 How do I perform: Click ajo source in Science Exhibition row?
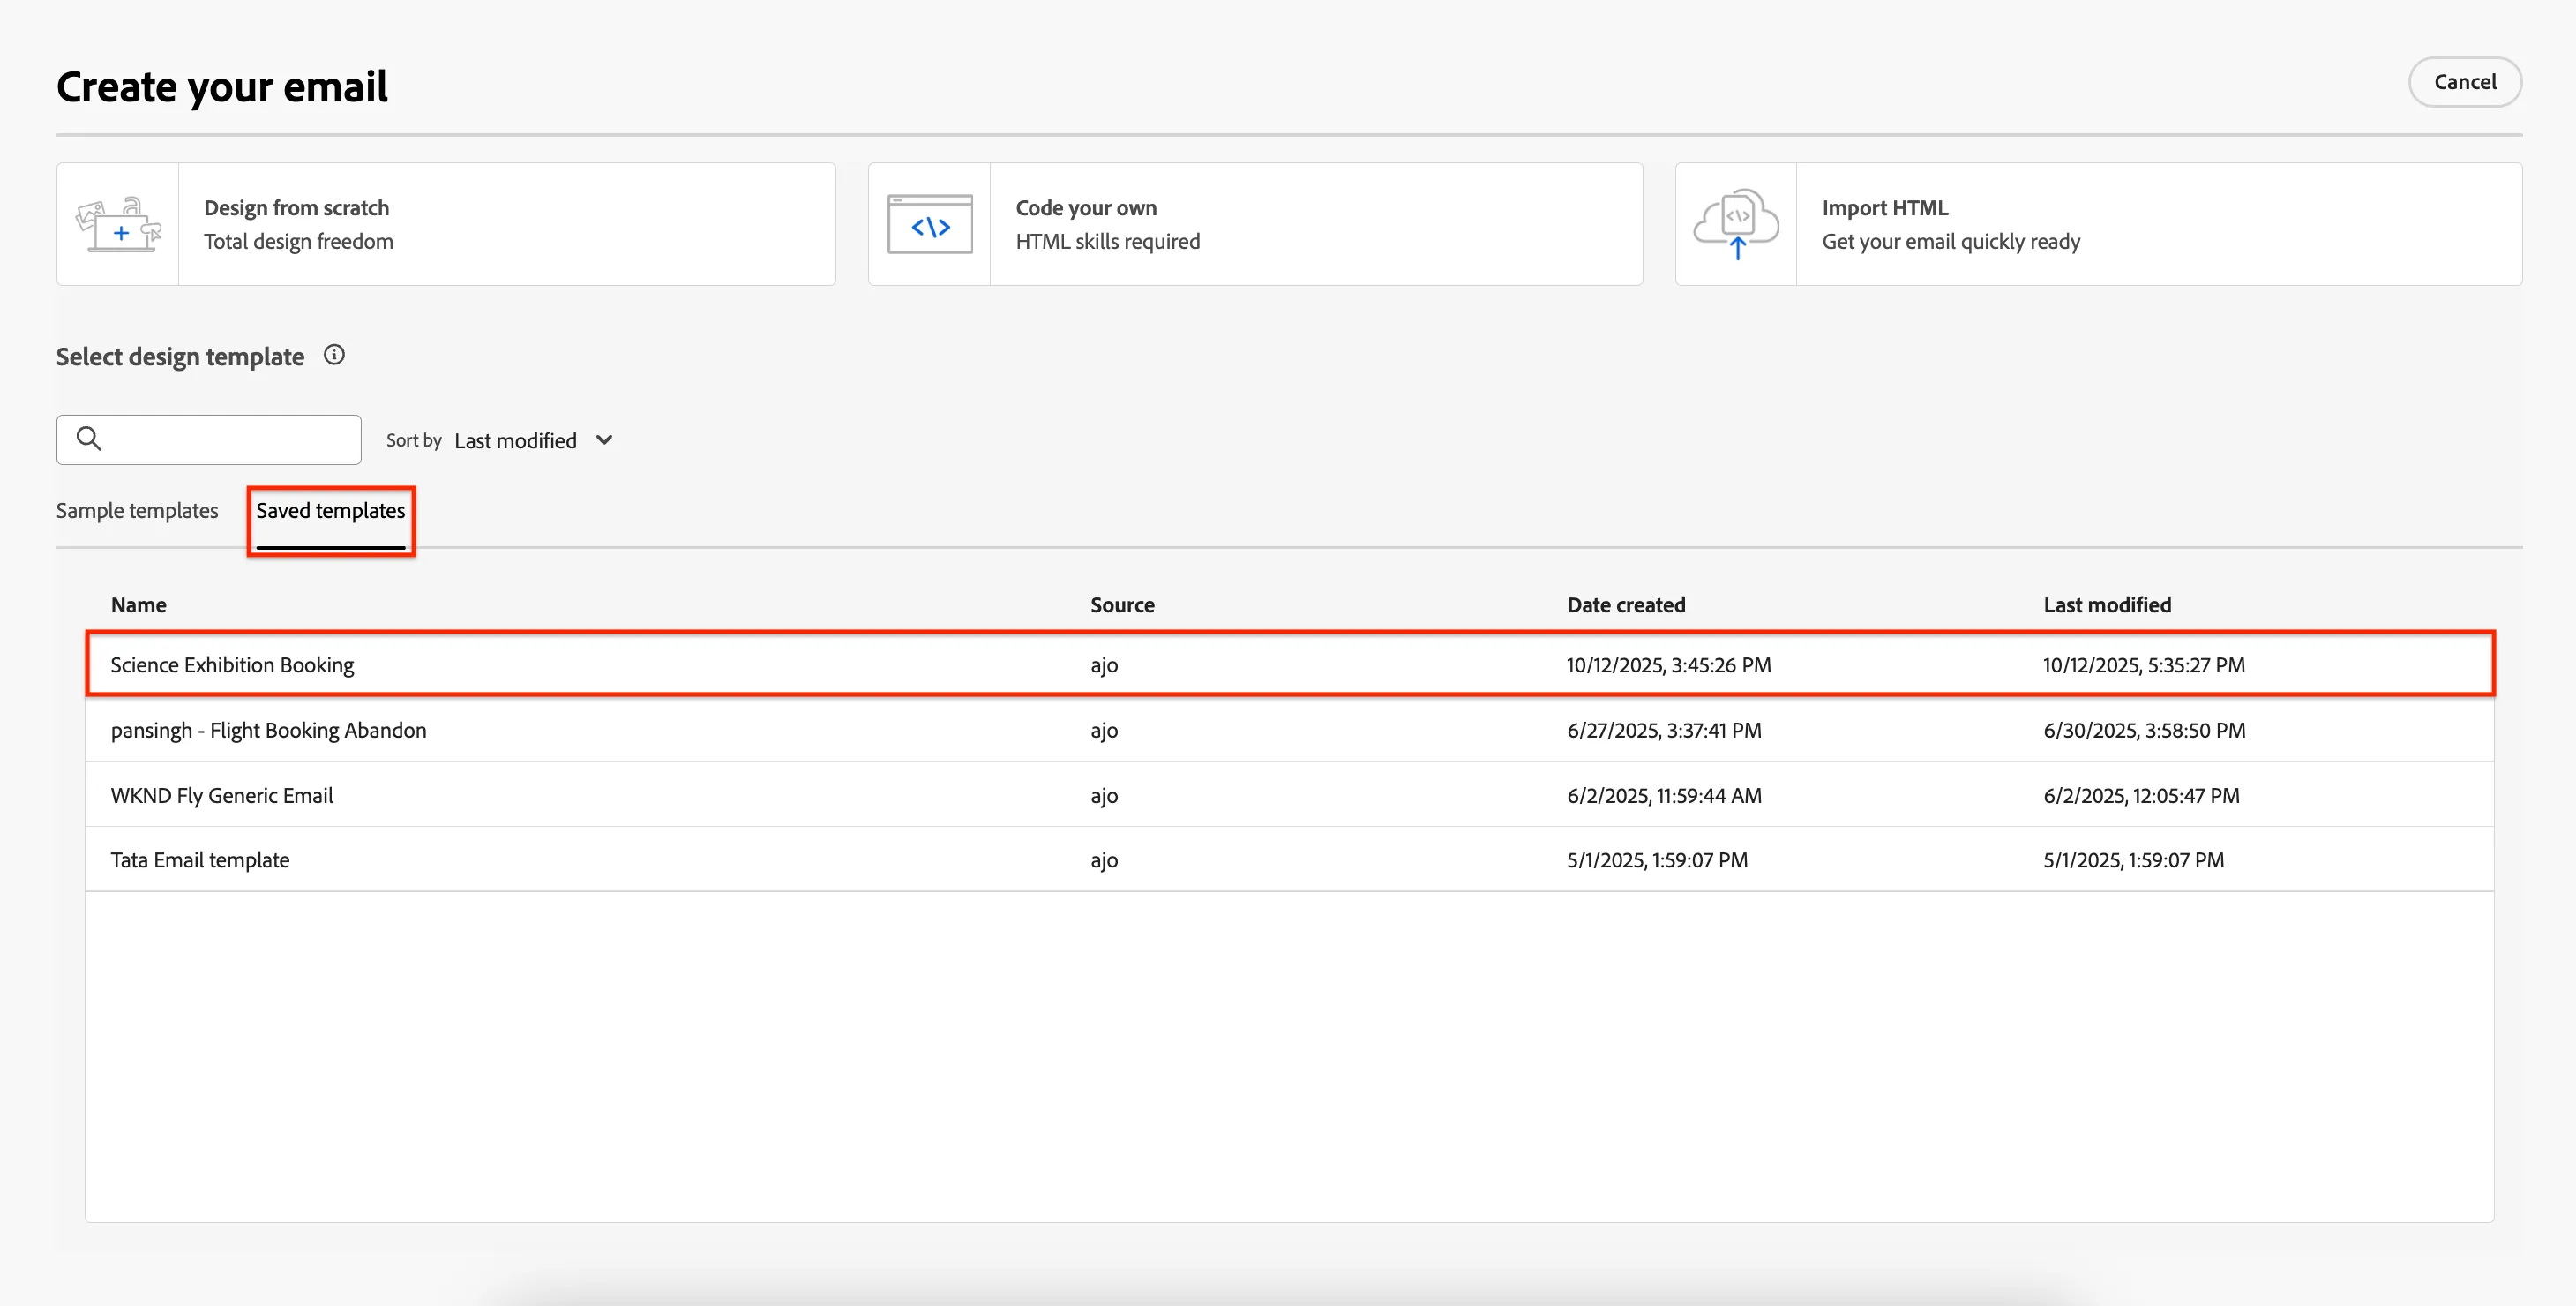(x=1104, y=665)
